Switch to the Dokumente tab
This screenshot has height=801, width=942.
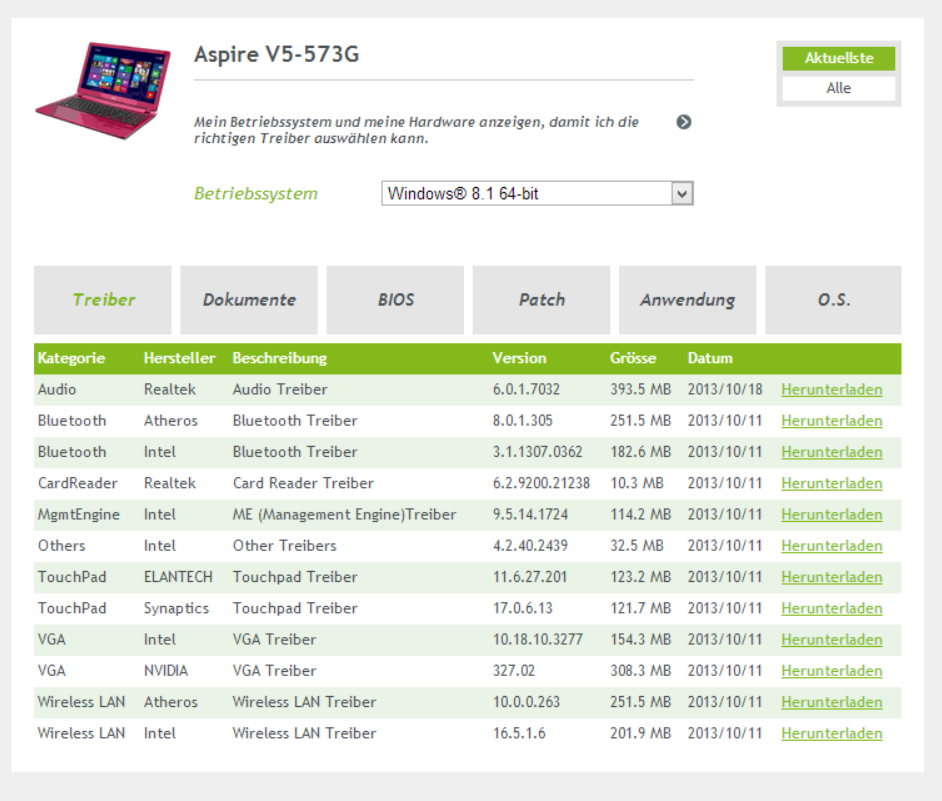pos(249,300)
